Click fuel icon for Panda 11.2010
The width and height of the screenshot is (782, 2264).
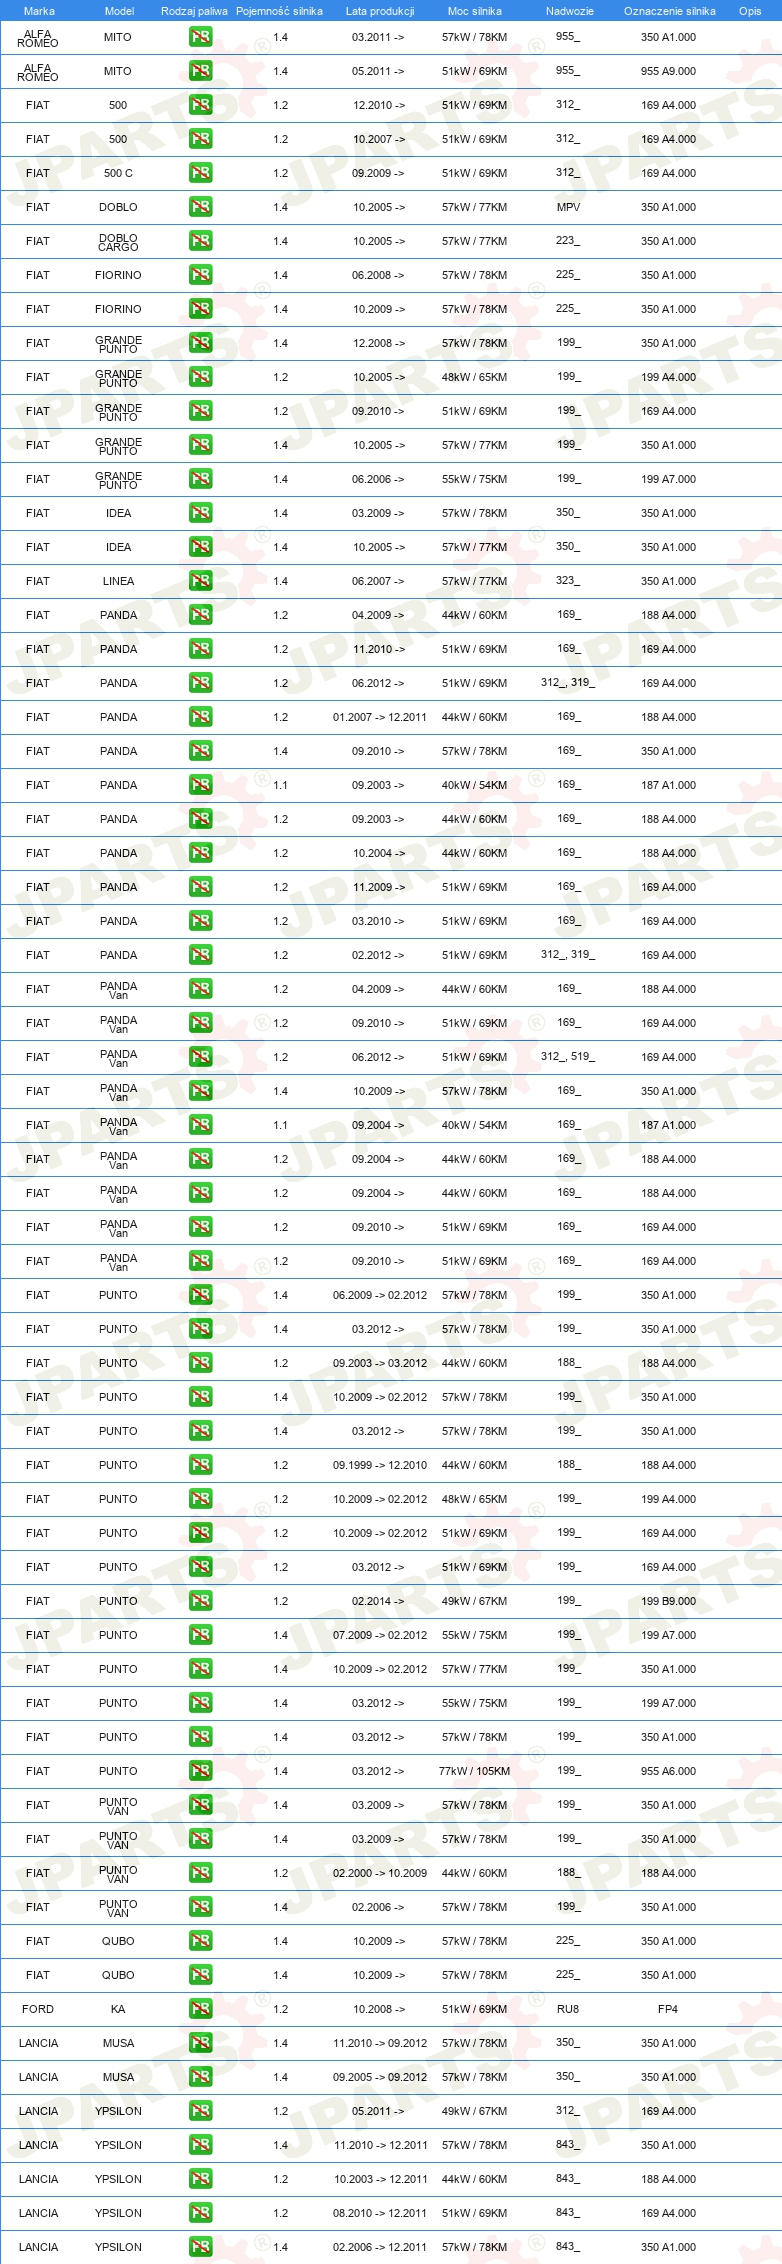tap(200, 649)
